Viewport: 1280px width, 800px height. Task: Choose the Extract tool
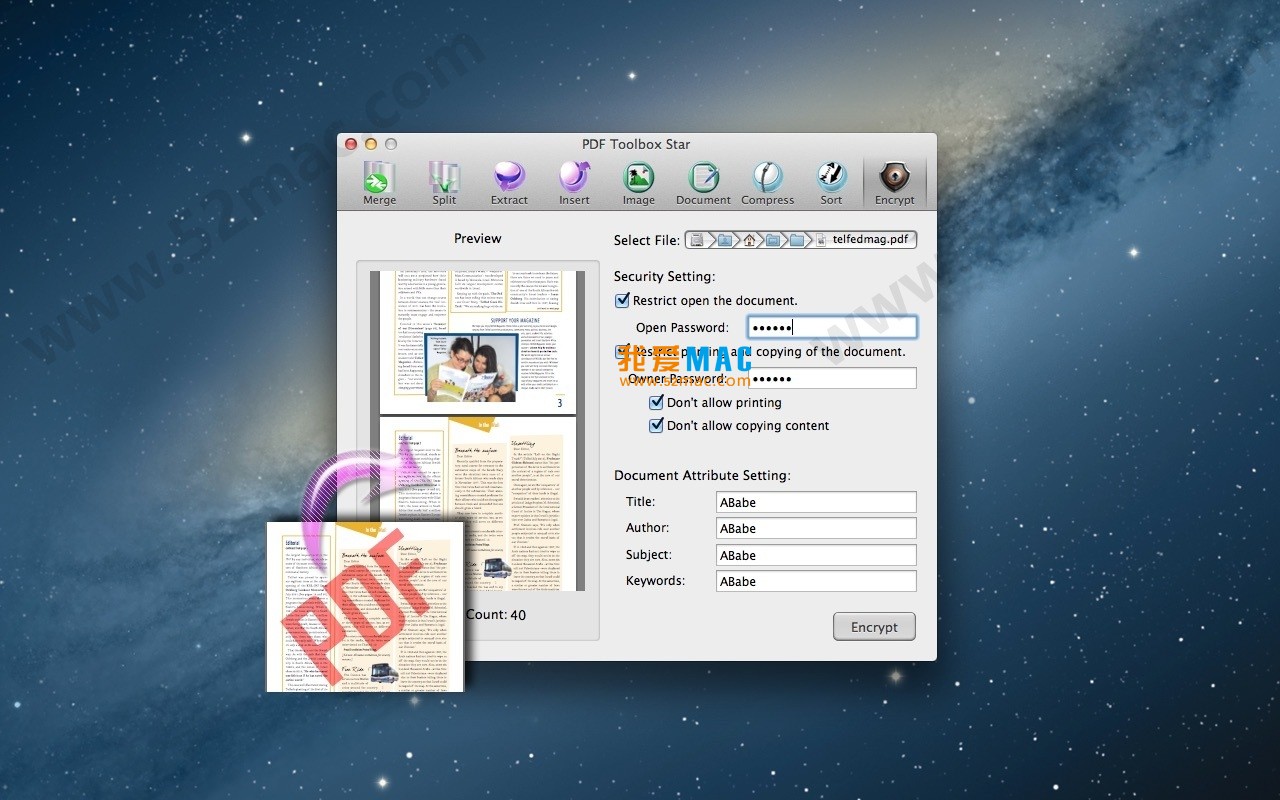(509, 184)
